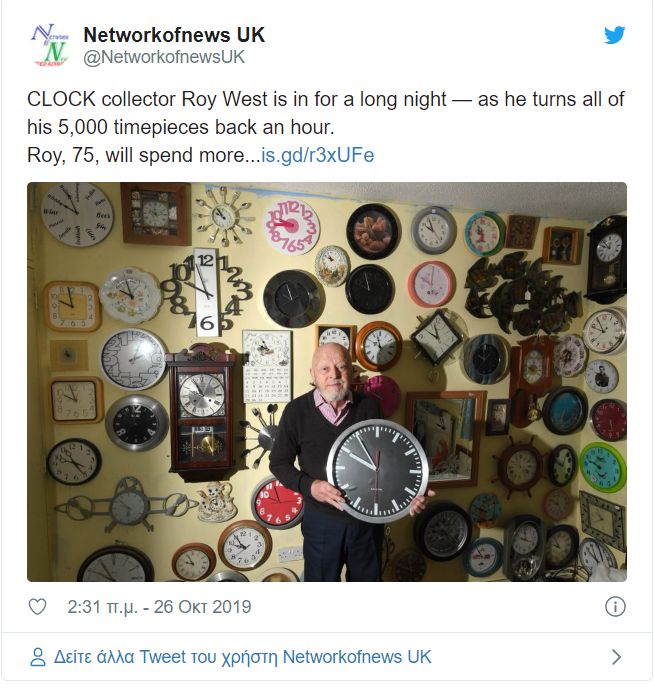Click the wall clock with oversized black numerals
Image resolution: width=655 pixels, height=695 pixels.
tap(207, 291)
